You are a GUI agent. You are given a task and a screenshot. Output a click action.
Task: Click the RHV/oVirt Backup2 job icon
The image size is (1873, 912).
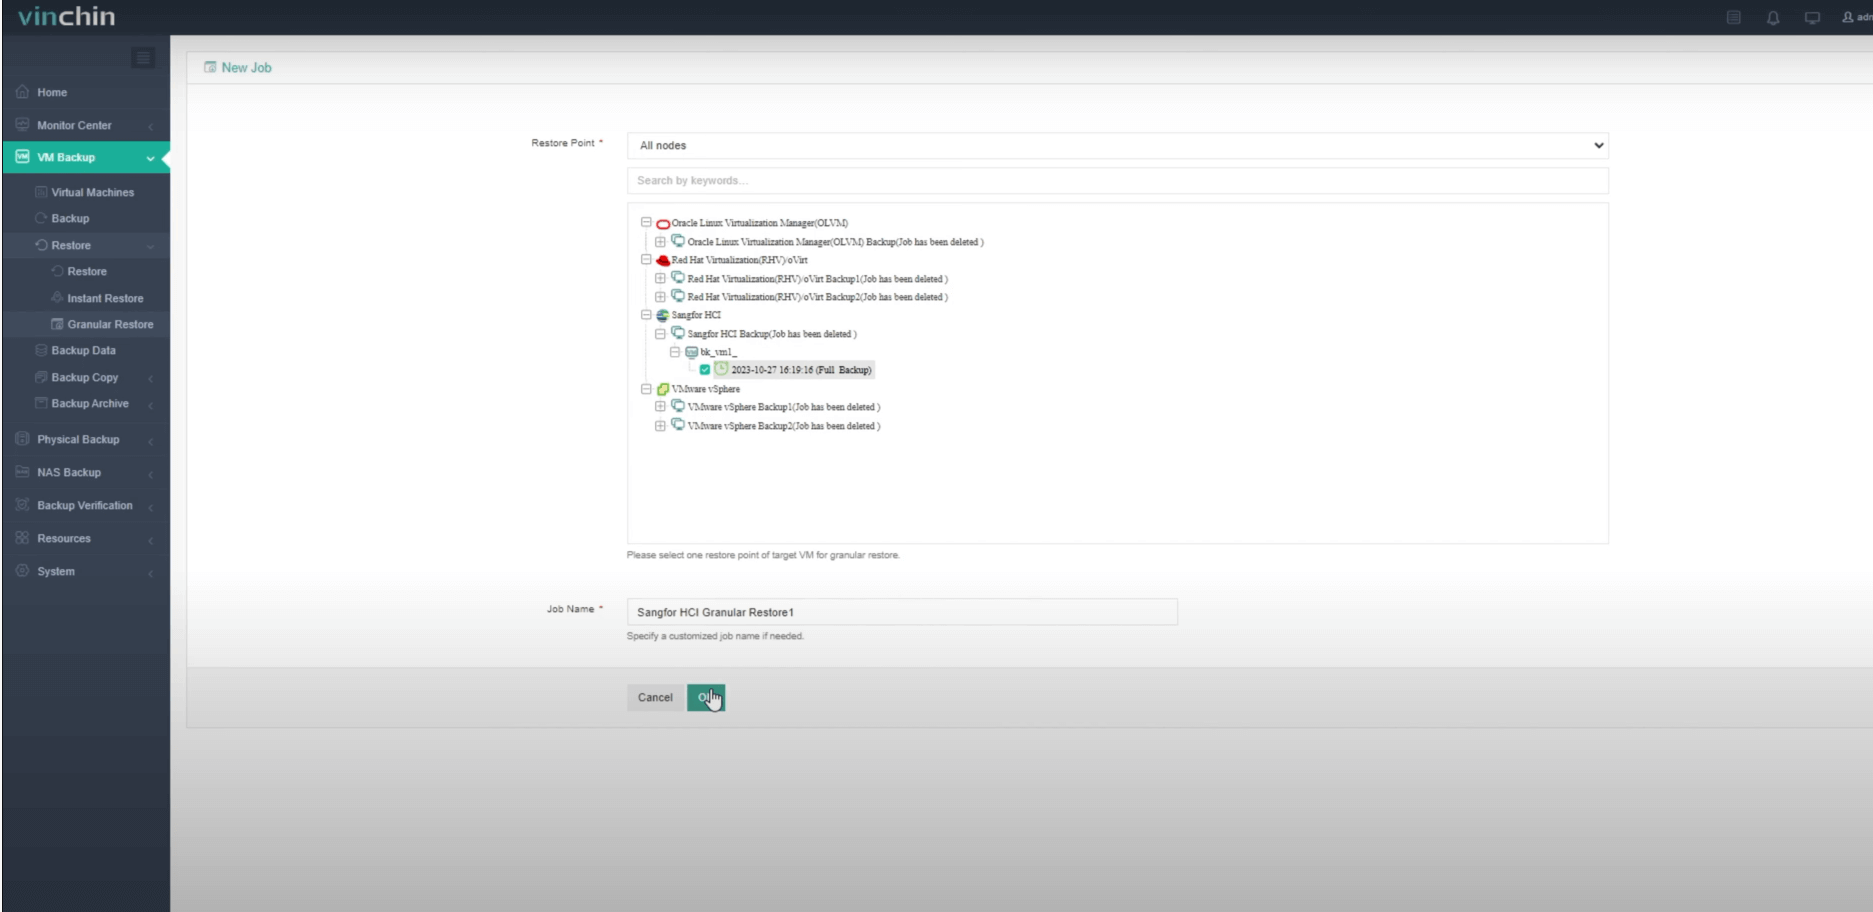pyautogui.click(x=678, y=296)
